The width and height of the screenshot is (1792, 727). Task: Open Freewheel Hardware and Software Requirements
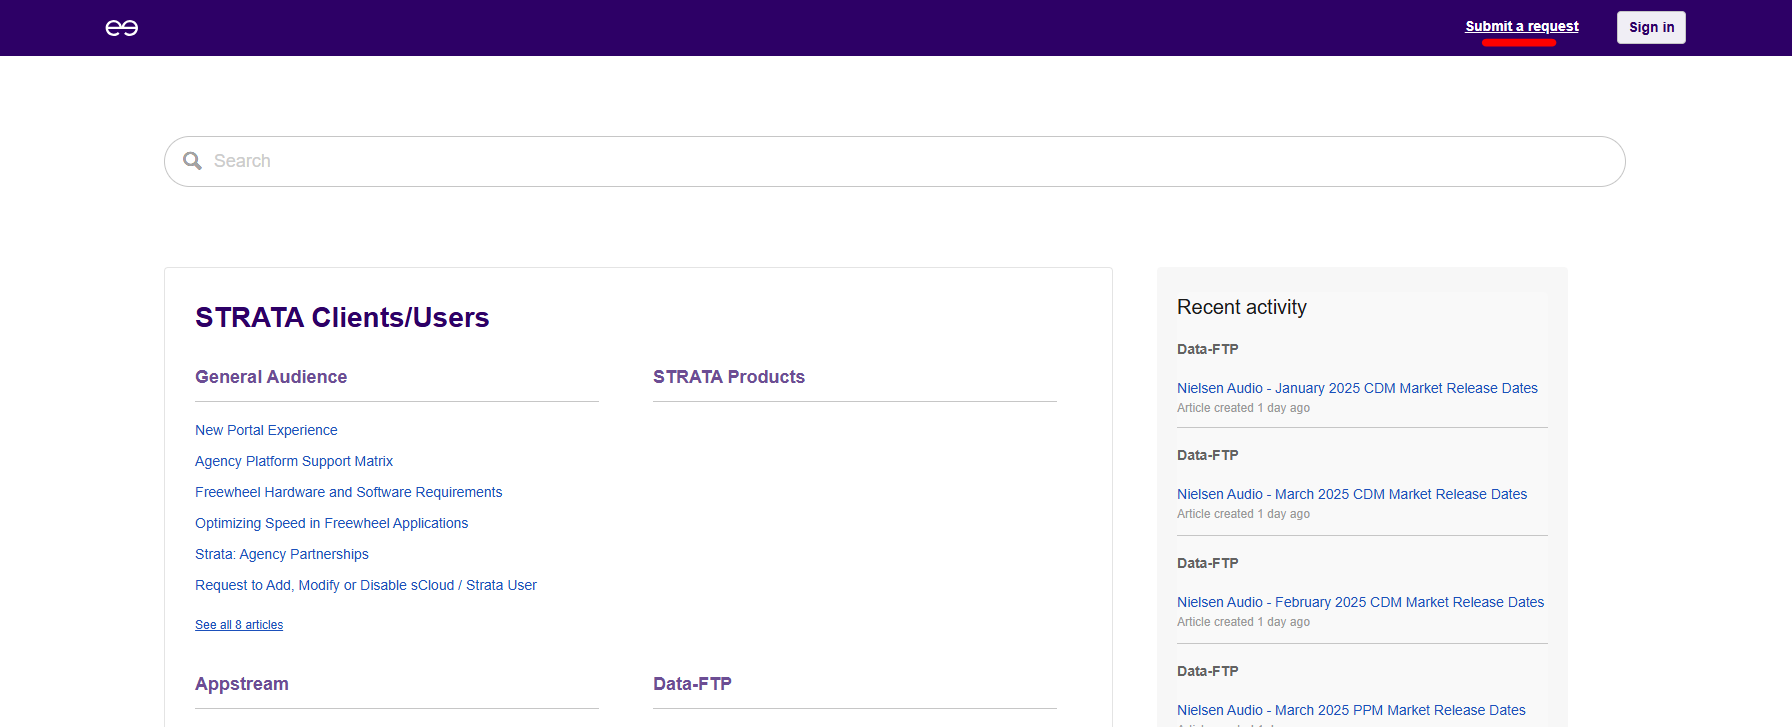tap(348, 492)
